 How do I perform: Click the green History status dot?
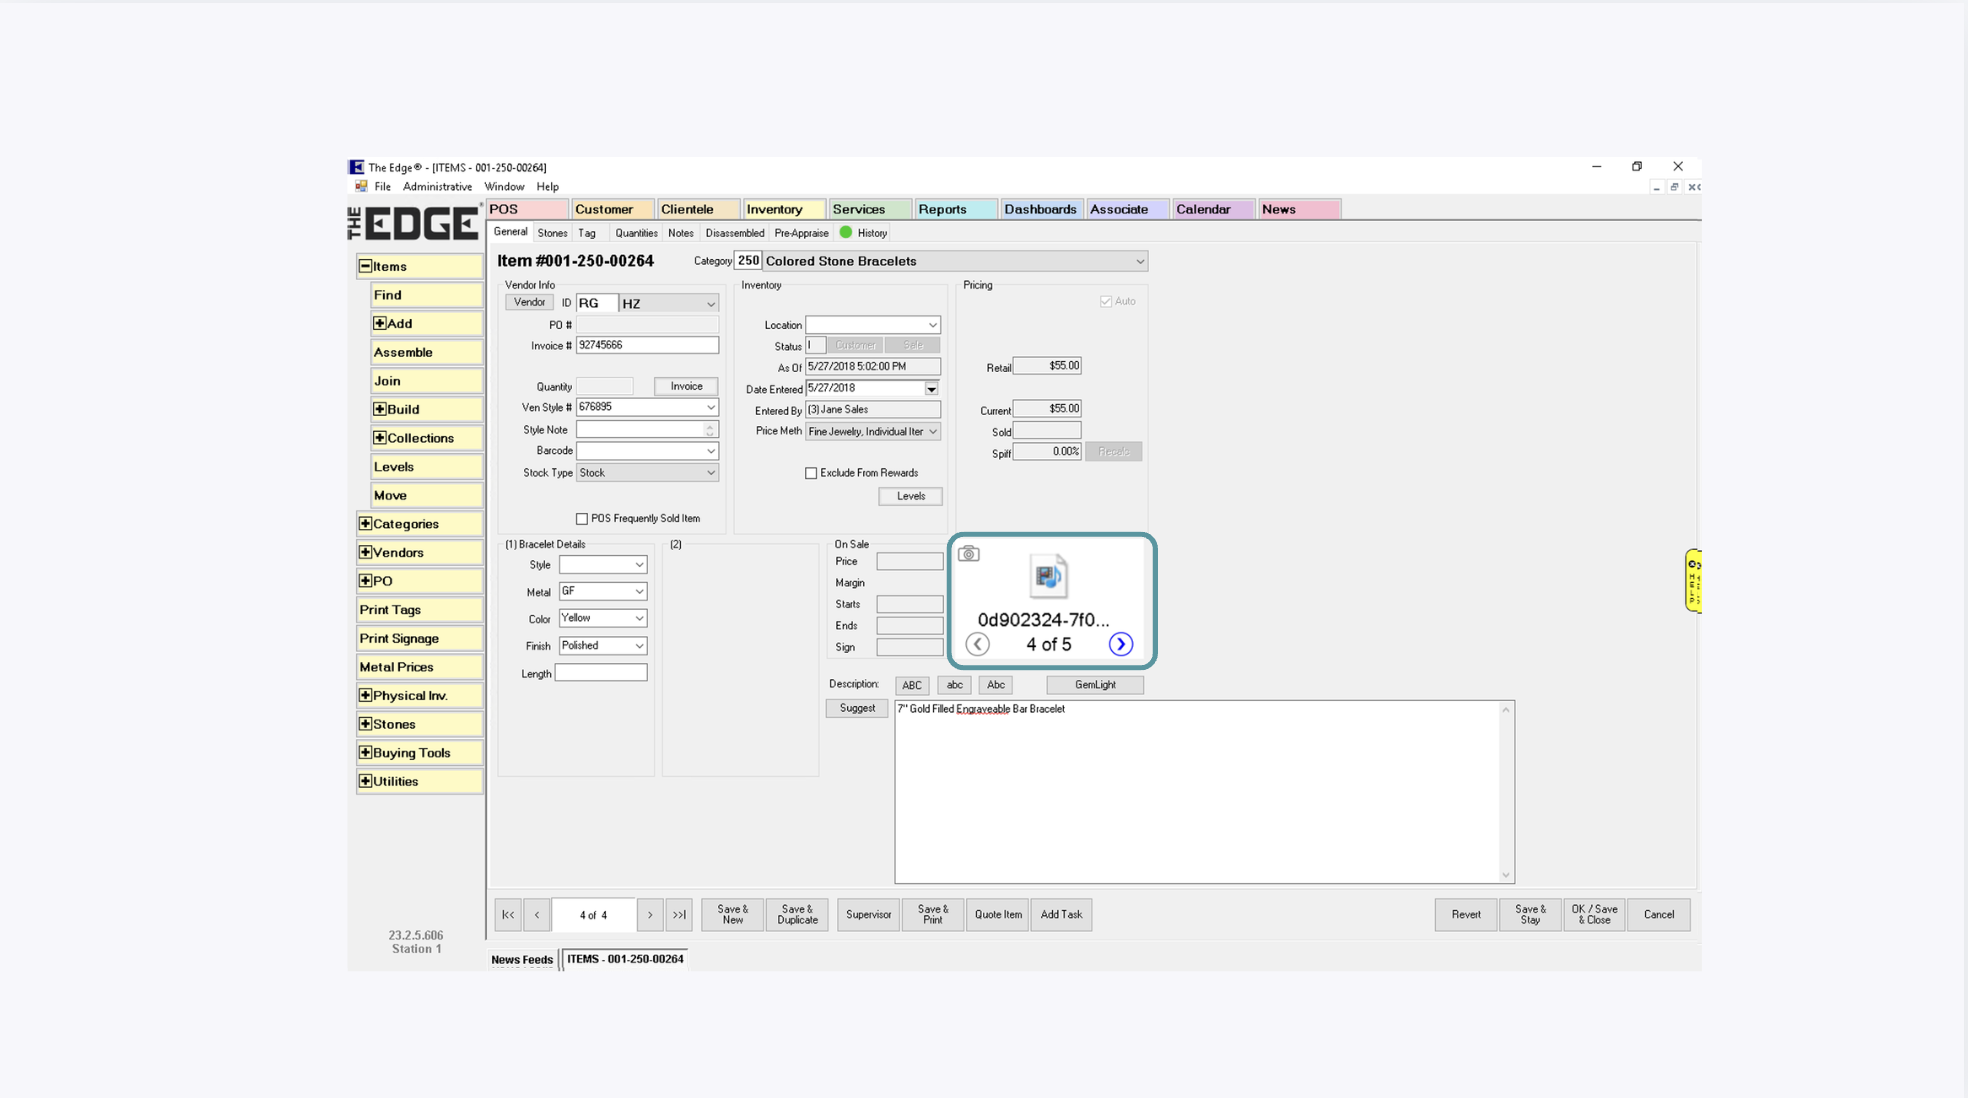click(846, 232)
